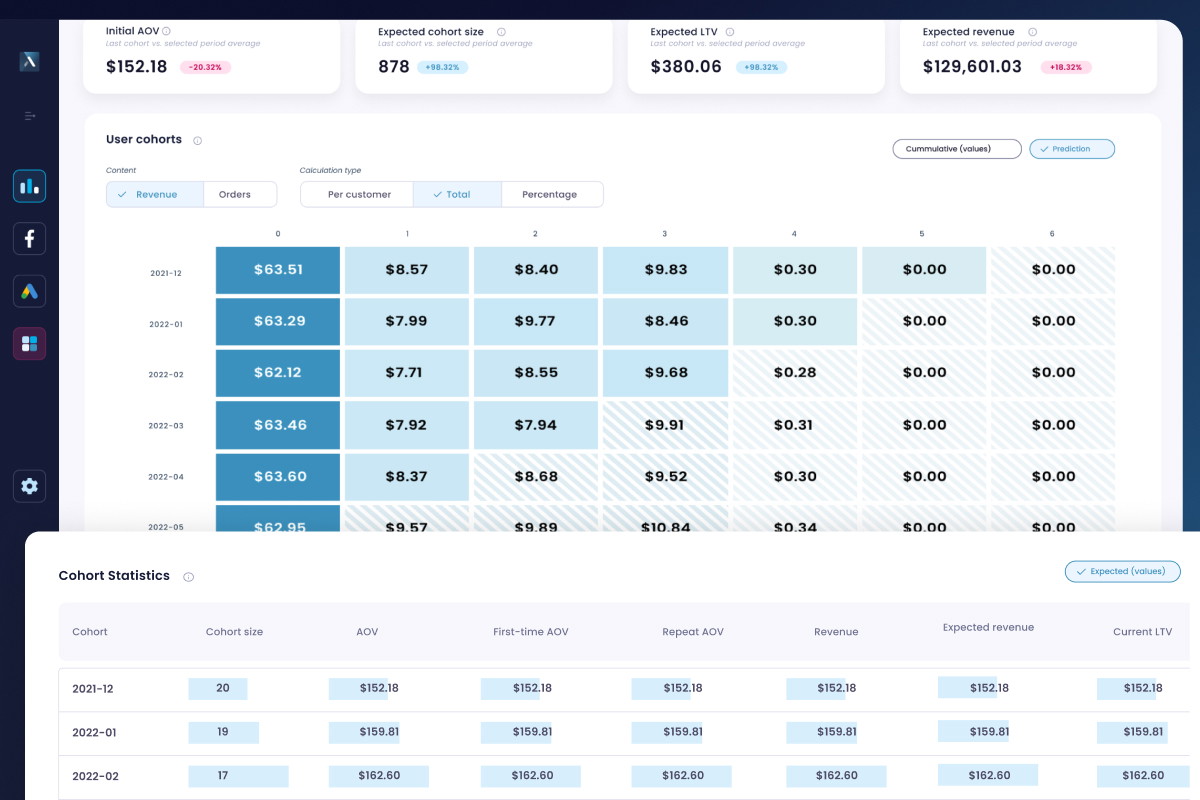Toggle the Expected (values) option
The height and width of the screenshot is (800, 1200).
point(1122,571)
